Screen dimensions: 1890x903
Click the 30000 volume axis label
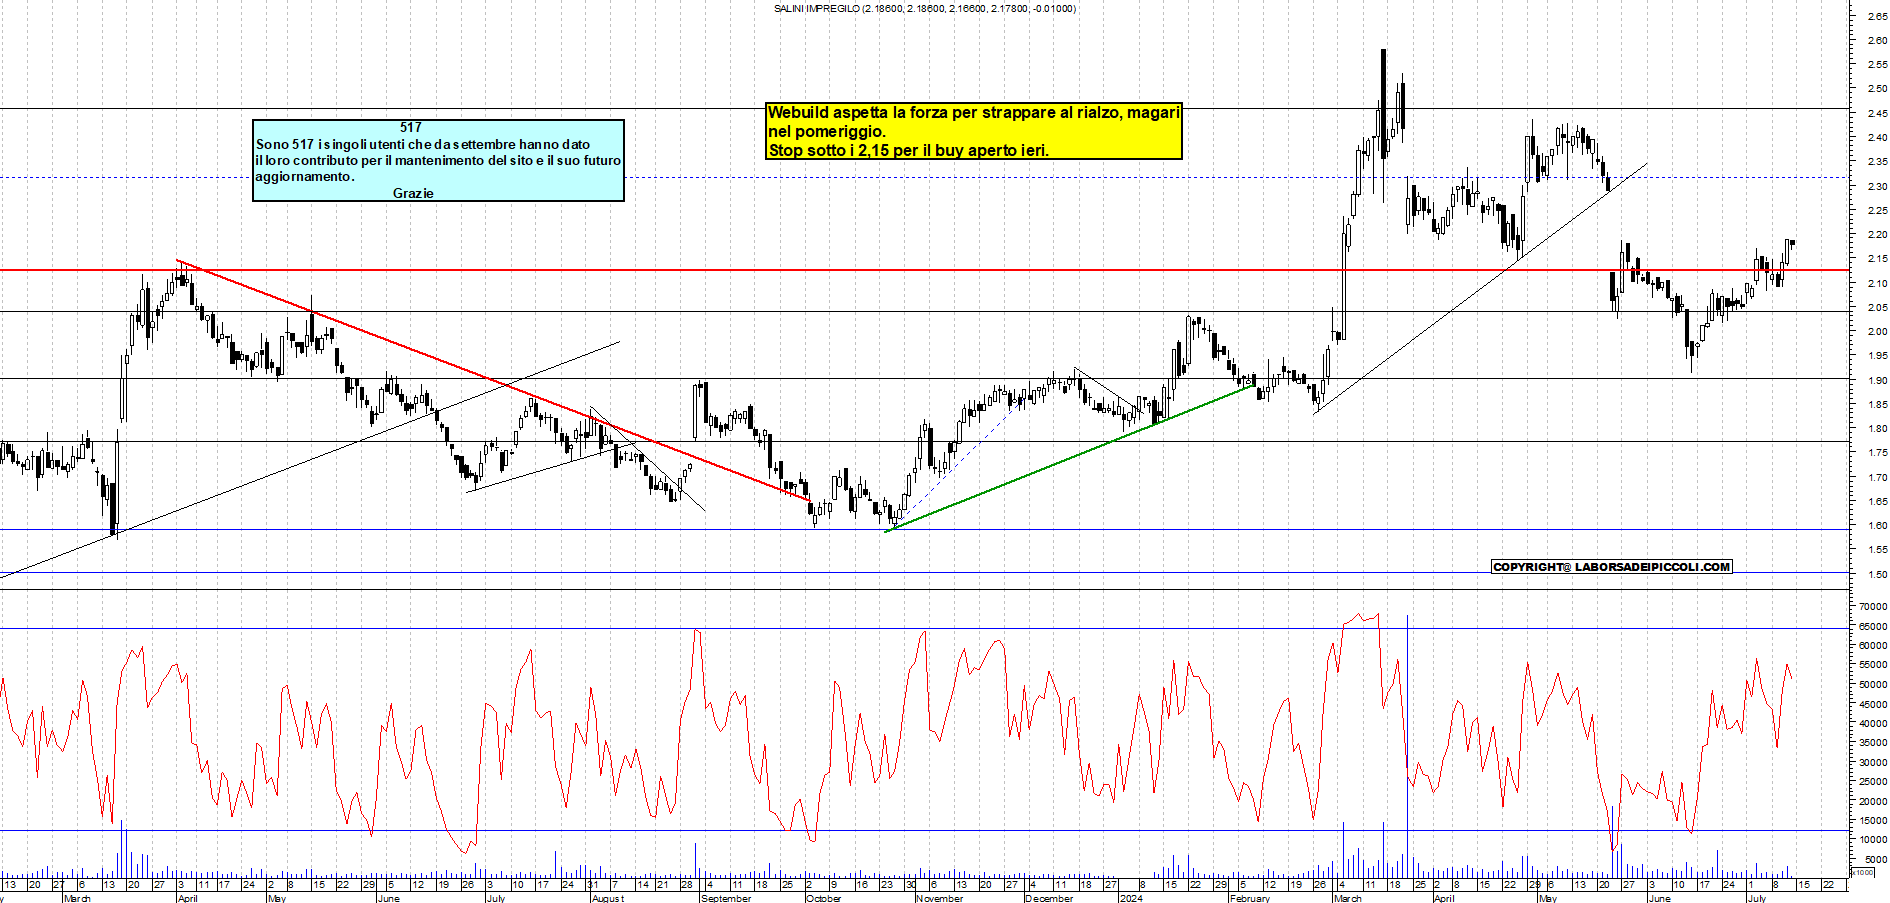(x=1873, y=763)
